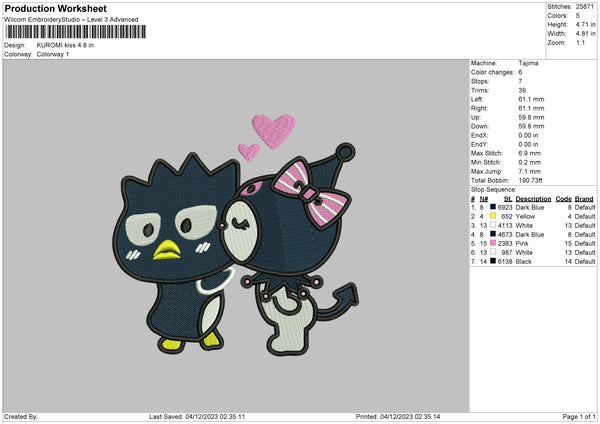This screenshot has width=600, height=424.
Task: Click the 'Yellow' description in stop 2
Action: tap(525, 217)
